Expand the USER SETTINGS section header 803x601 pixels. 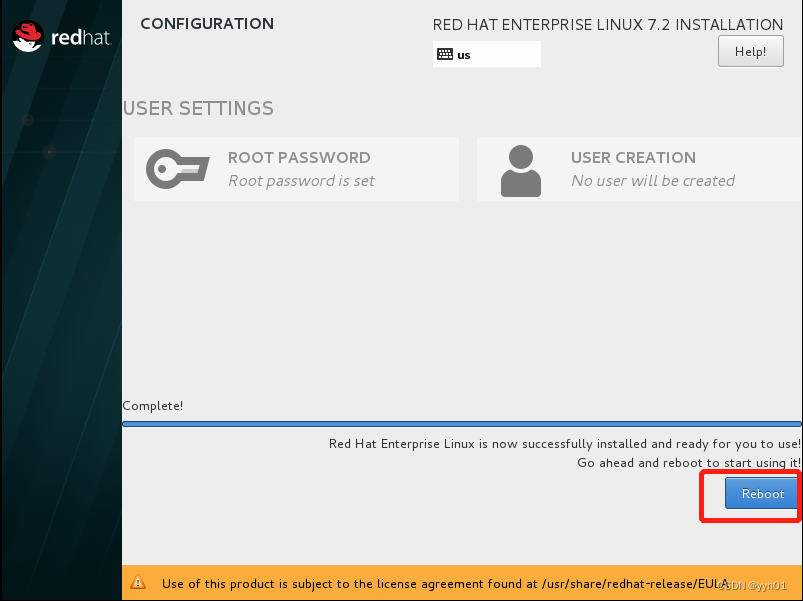(x=198, y=108)
